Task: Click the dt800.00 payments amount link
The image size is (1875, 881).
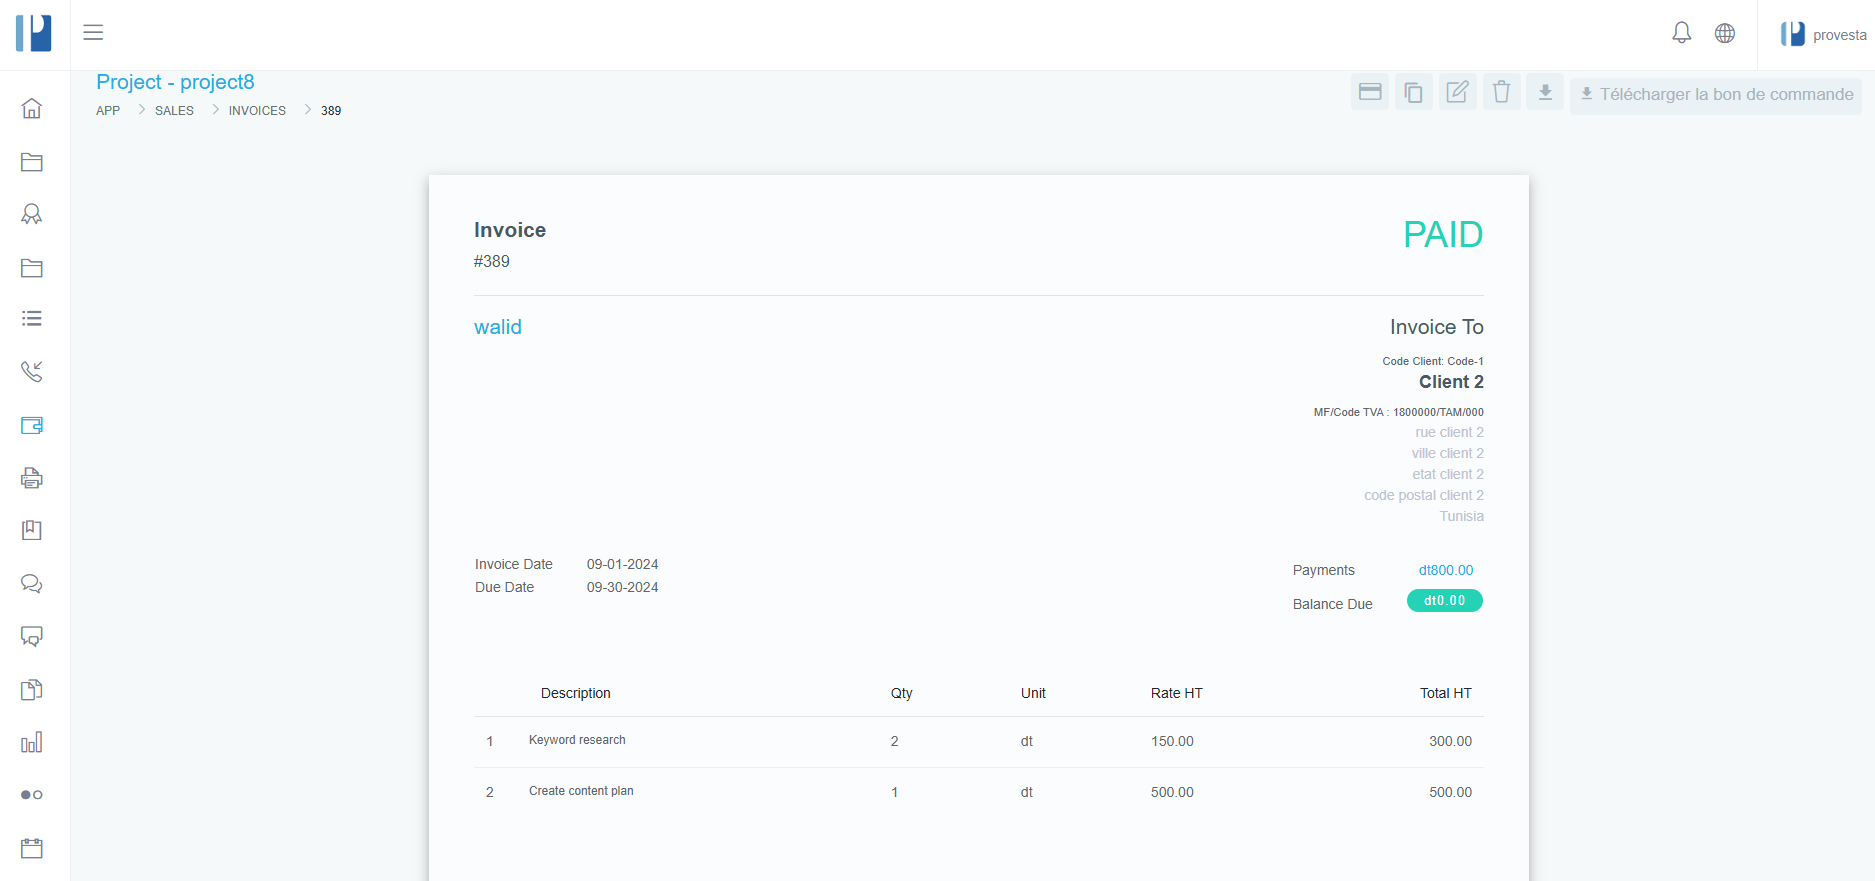Action: (1445, 570)
